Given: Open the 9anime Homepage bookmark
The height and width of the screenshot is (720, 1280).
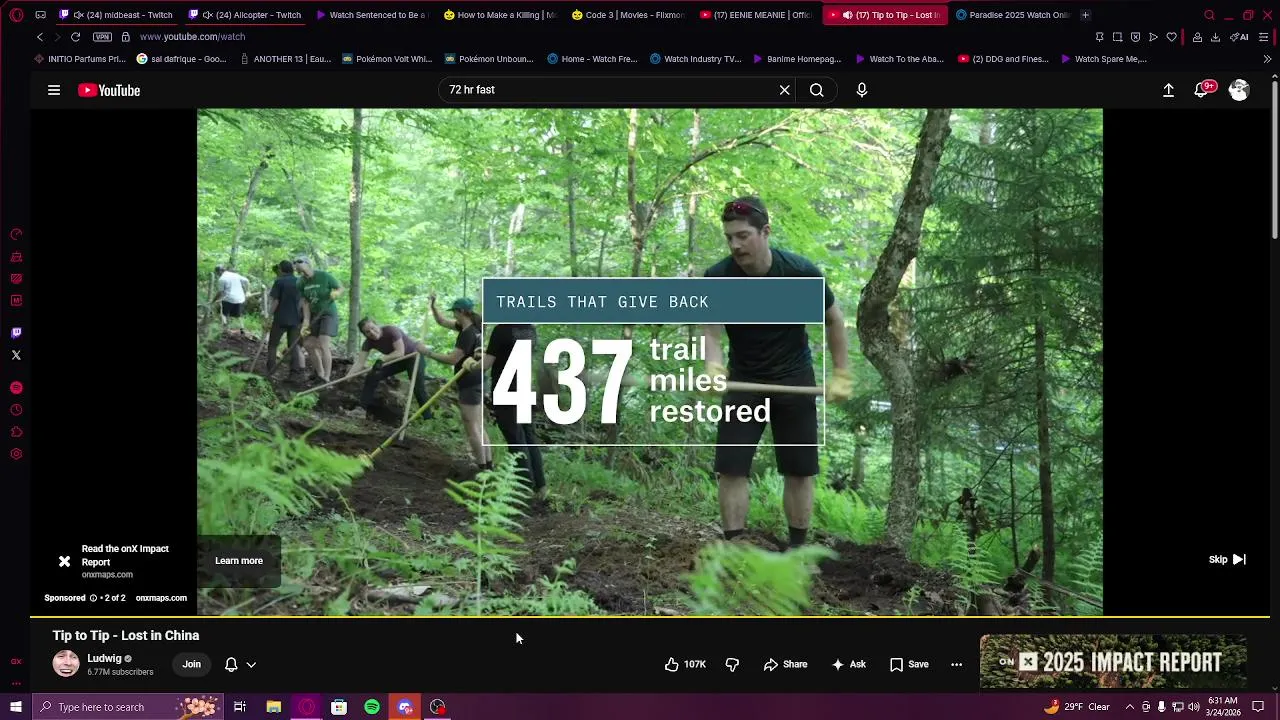Looking at the screenshot, I should click(x=796, y=59).
